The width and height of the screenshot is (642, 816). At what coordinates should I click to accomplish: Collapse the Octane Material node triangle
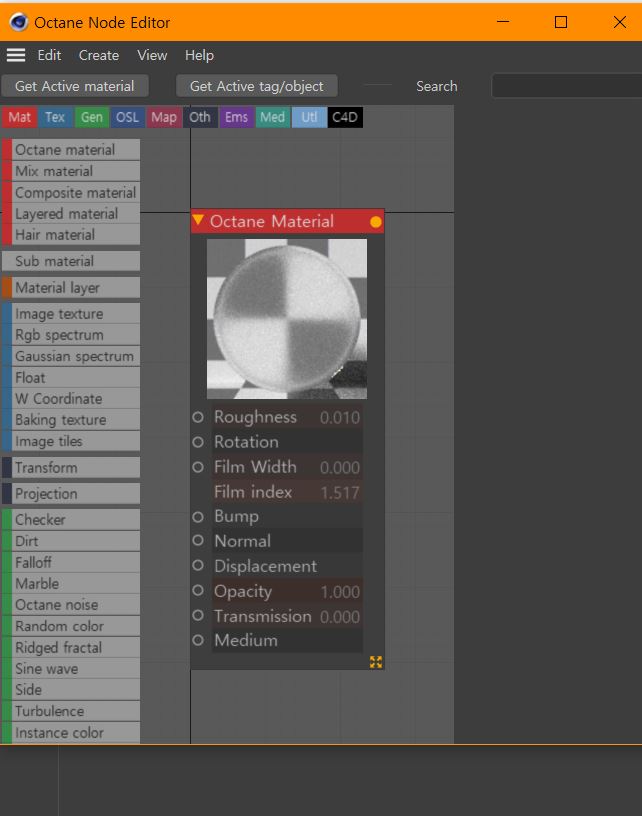click(x=198, y=220)
